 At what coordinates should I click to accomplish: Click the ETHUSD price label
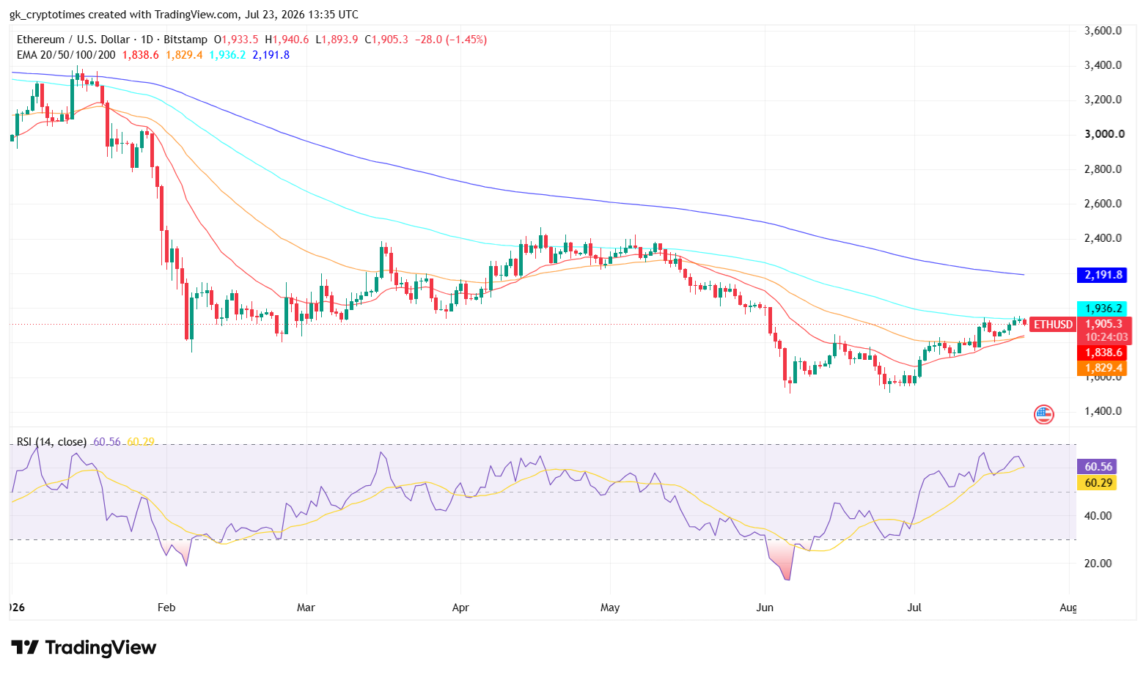pyautogui.click(x=1052, y=324)
